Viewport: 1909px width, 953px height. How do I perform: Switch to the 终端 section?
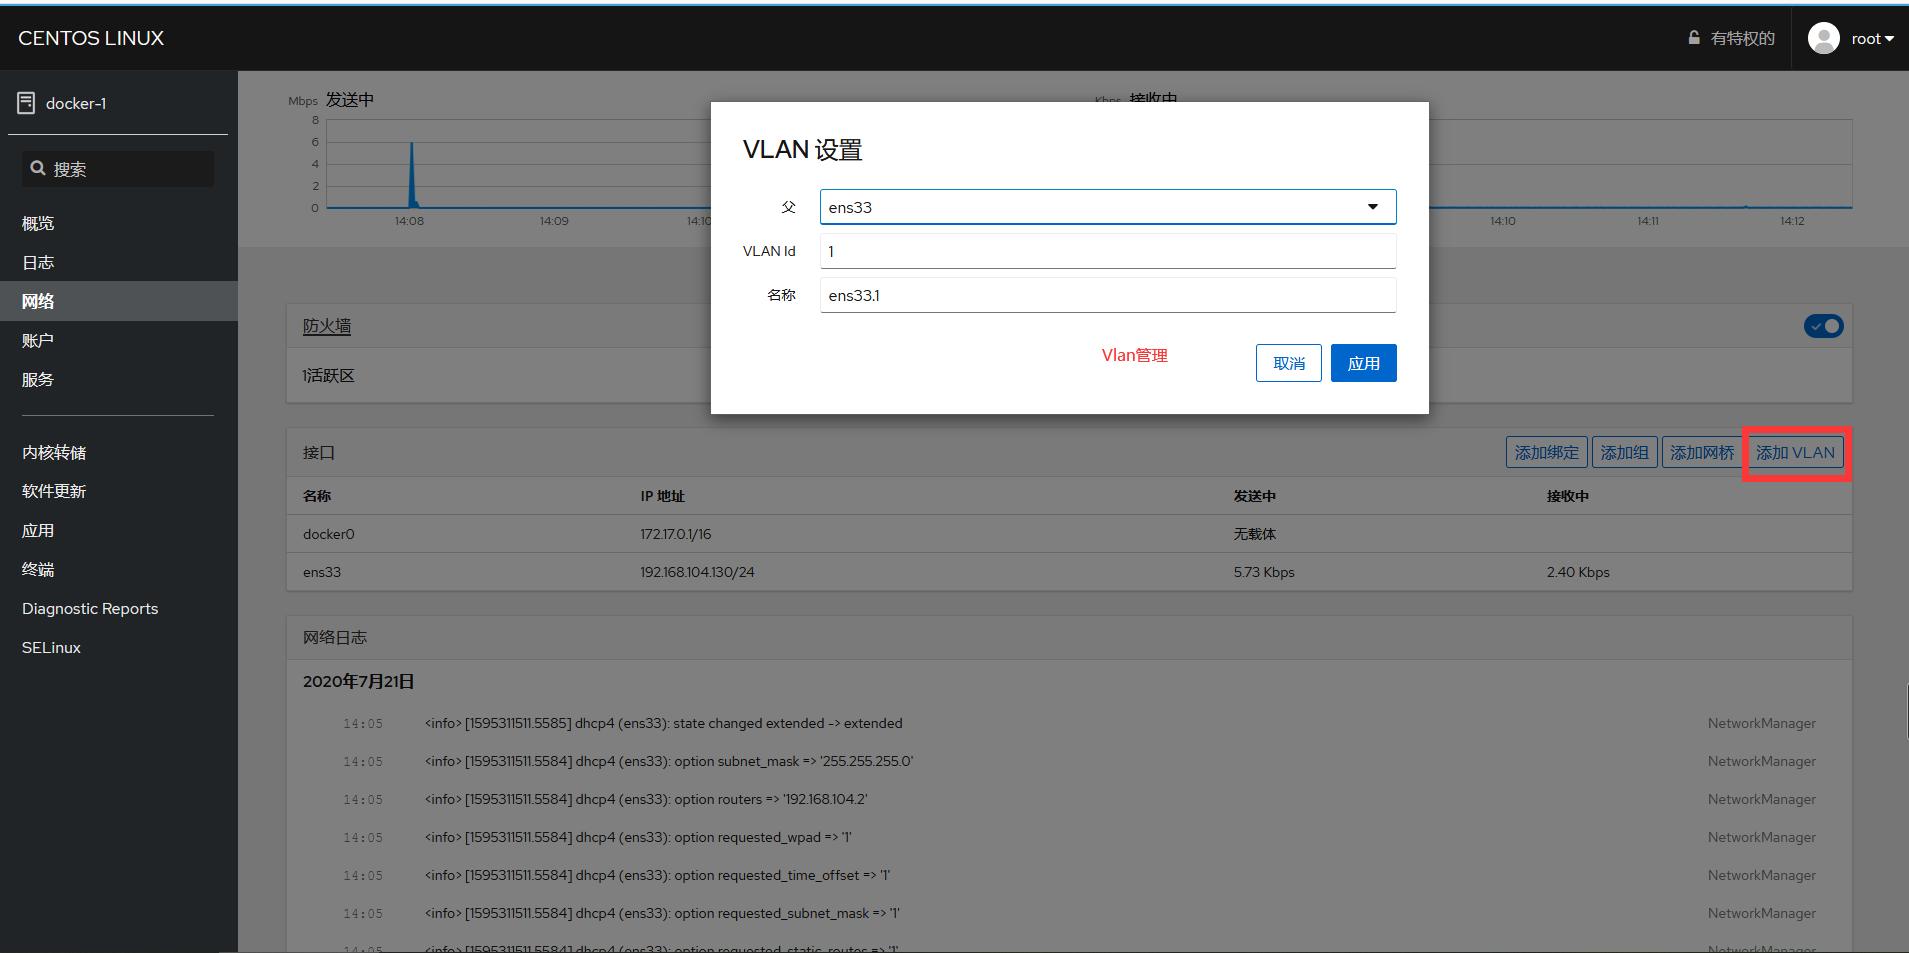(37, 568)
